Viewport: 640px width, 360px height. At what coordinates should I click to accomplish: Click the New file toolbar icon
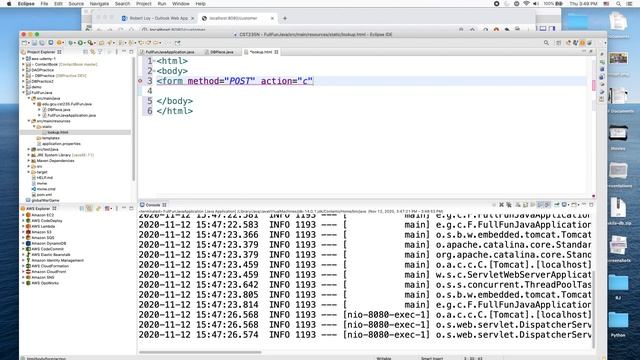pos(24,42)
